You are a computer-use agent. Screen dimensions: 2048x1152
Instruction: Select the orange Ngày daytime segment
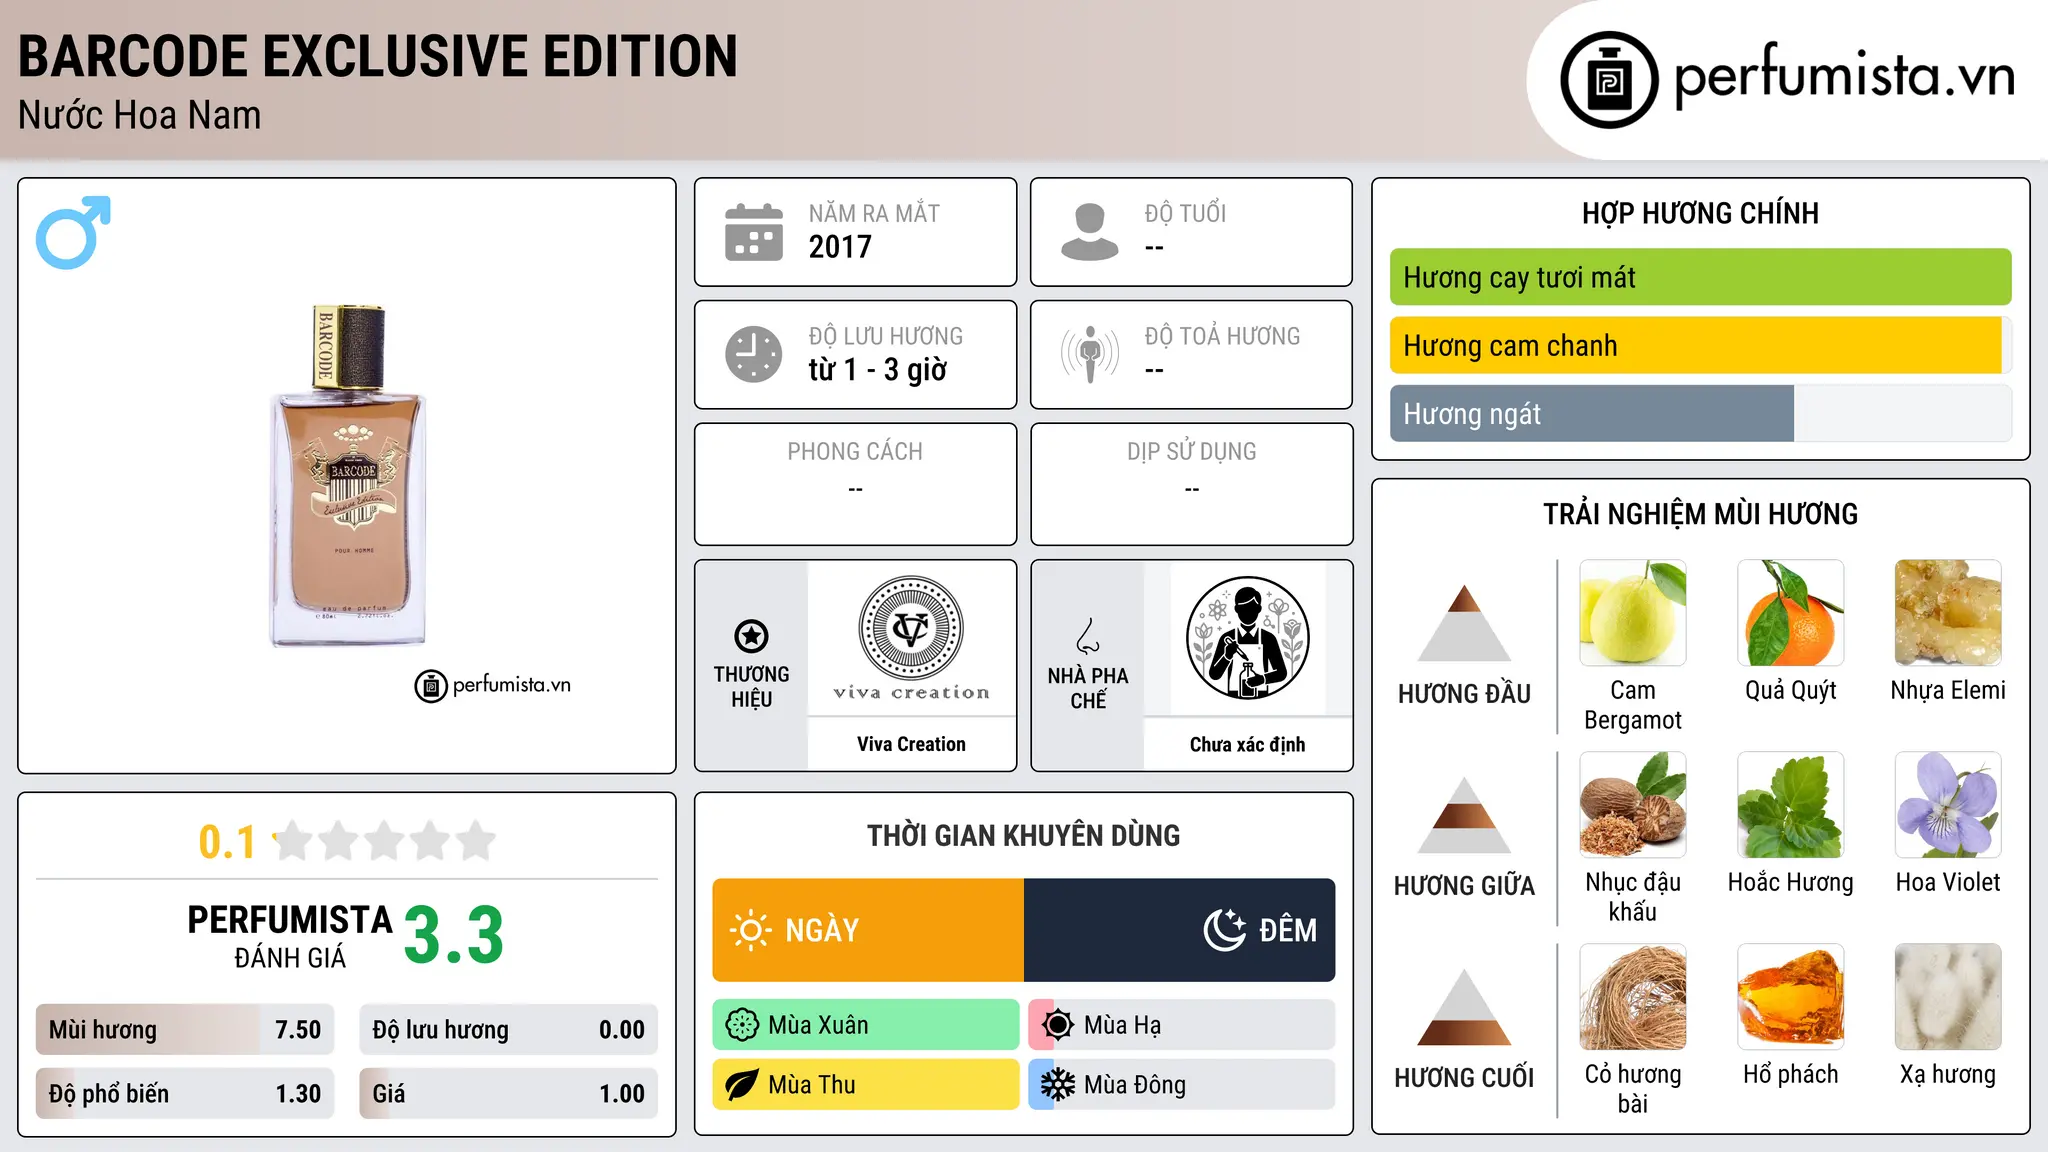pos(868,930)
